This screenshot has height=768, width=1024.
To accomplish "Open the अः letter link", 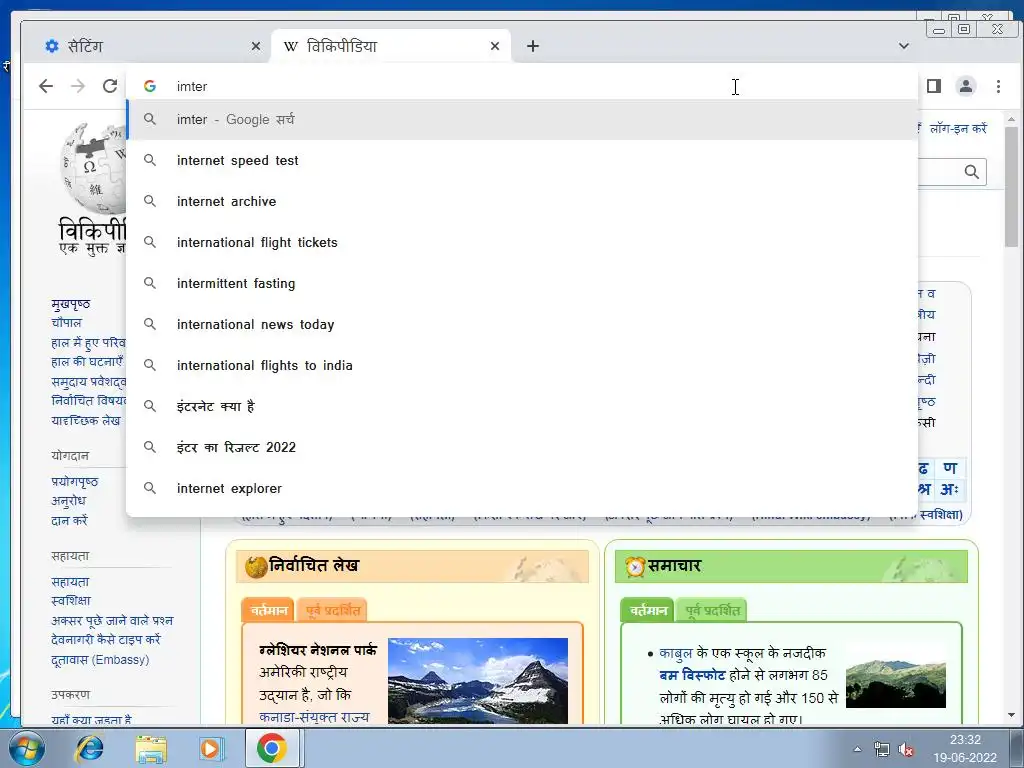I will click(950, 489).
